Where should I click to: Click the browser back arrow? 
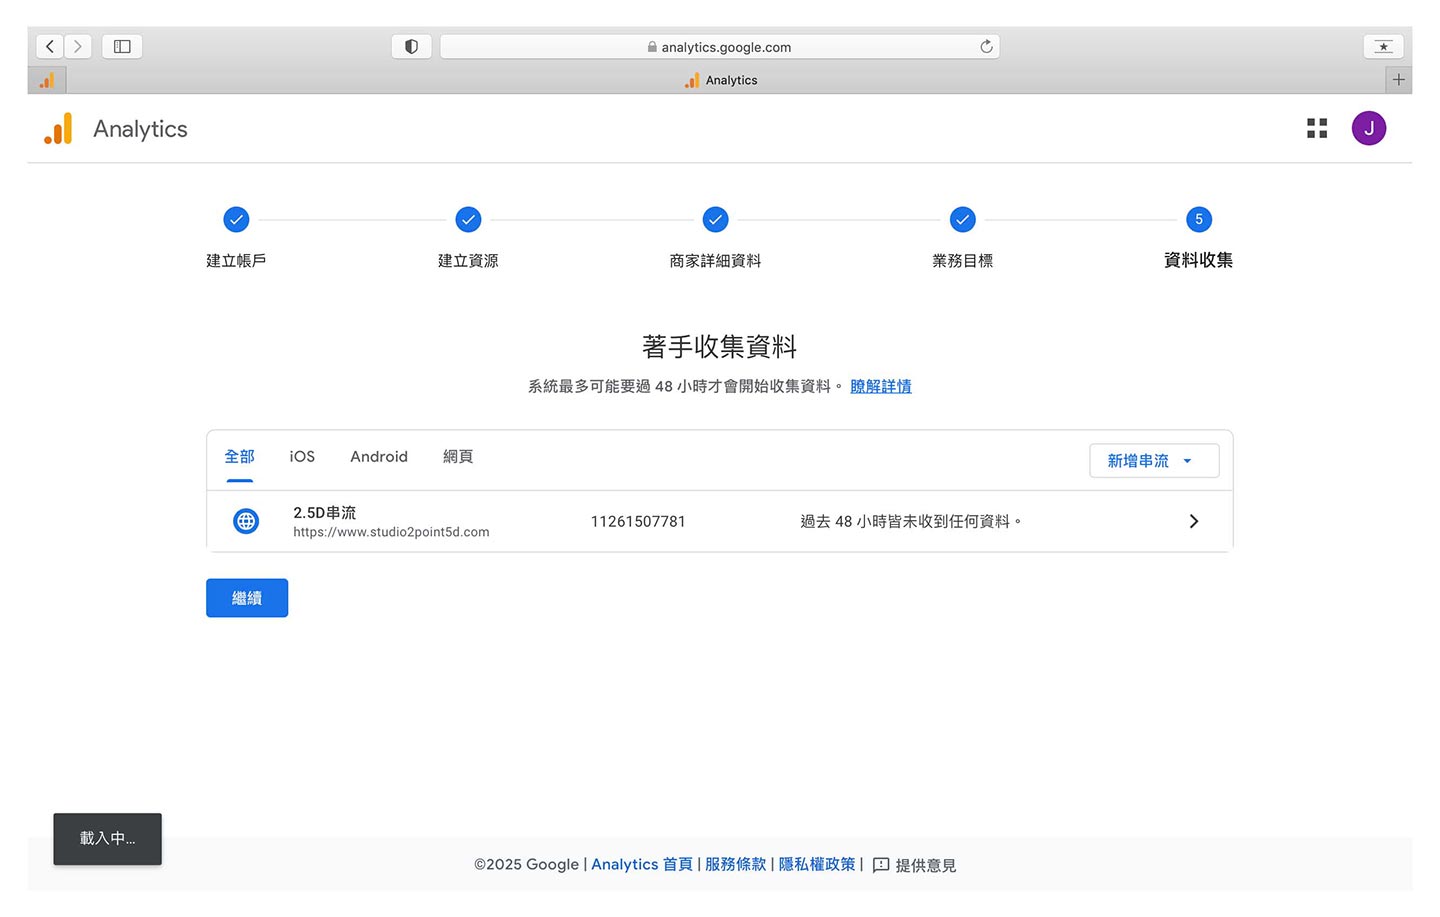(x=50, y=46)
